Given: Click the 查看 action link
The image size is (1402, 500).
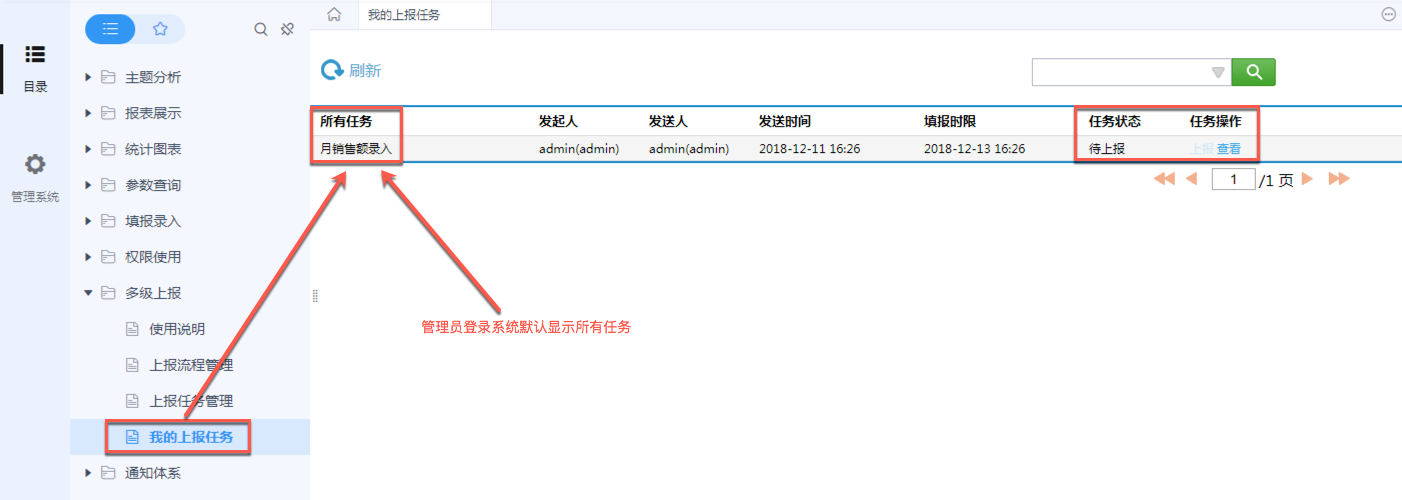Looking at the screenshot, I should point(1229,149).
